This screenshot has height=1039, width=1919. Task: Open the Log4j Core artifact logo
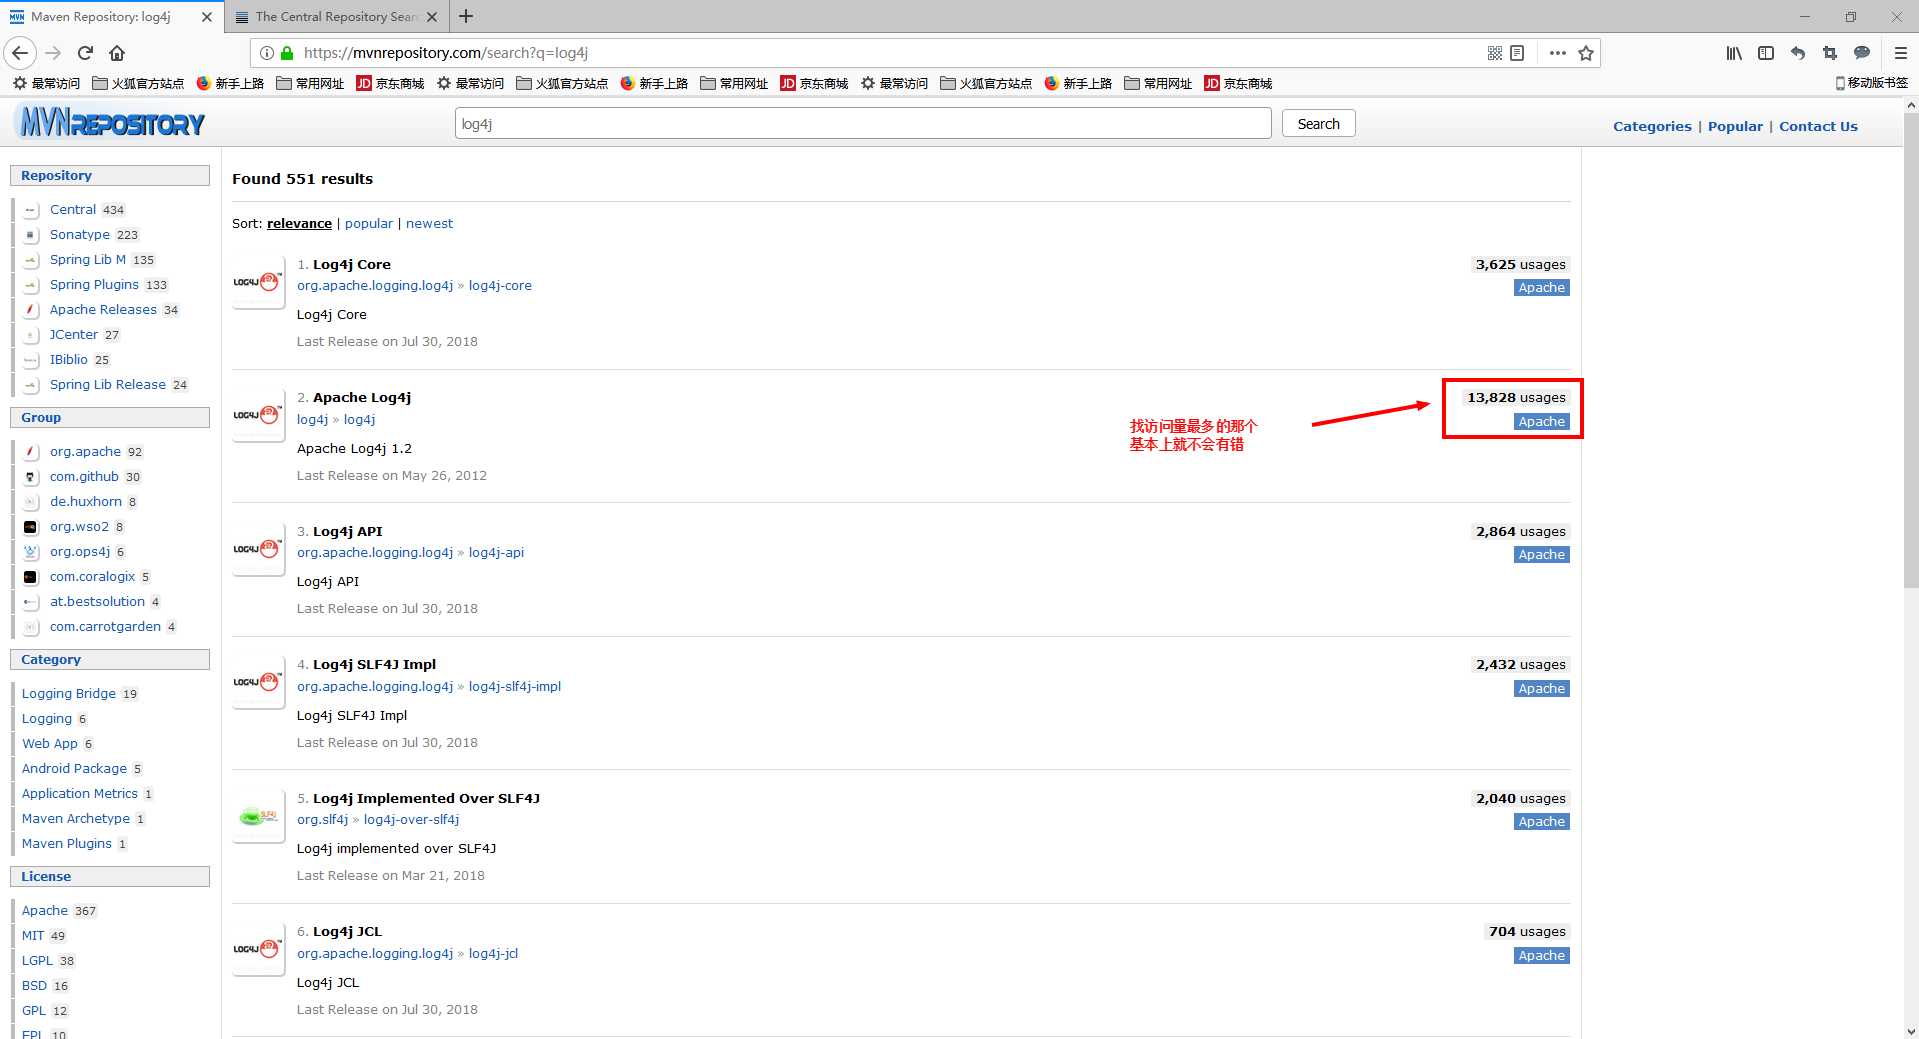tap(258, 283)
